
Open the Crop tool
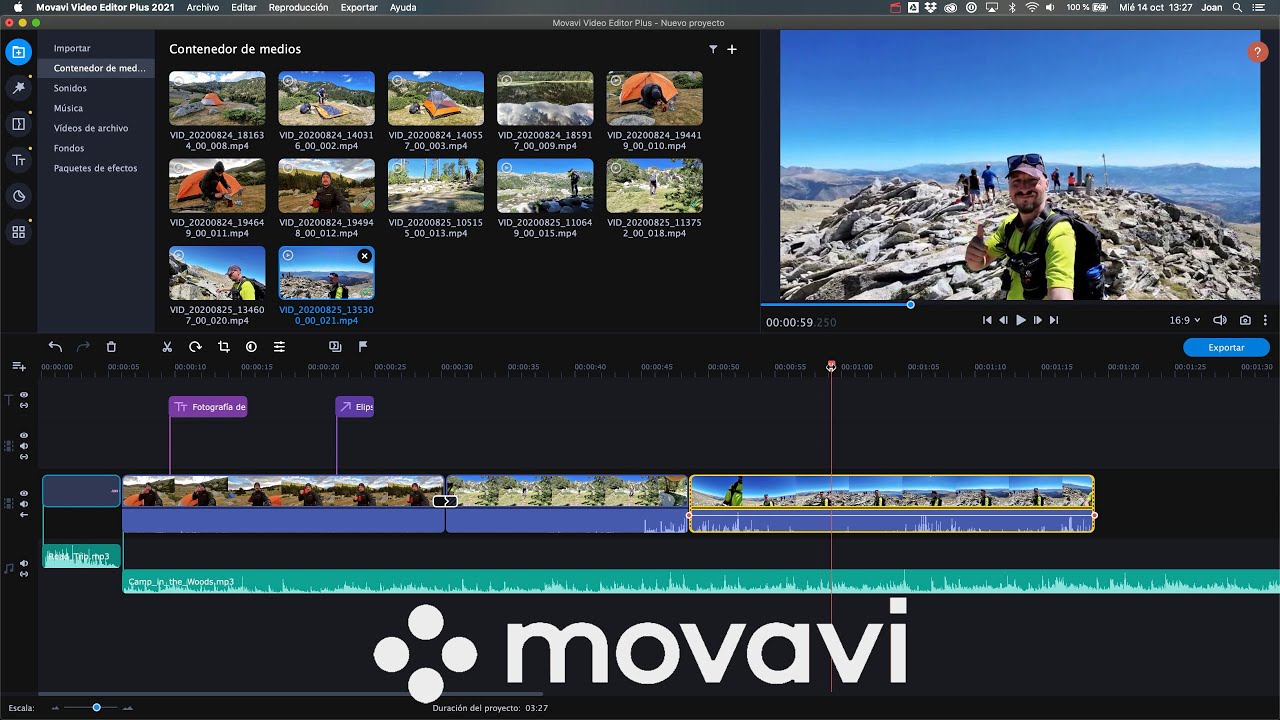223,347
